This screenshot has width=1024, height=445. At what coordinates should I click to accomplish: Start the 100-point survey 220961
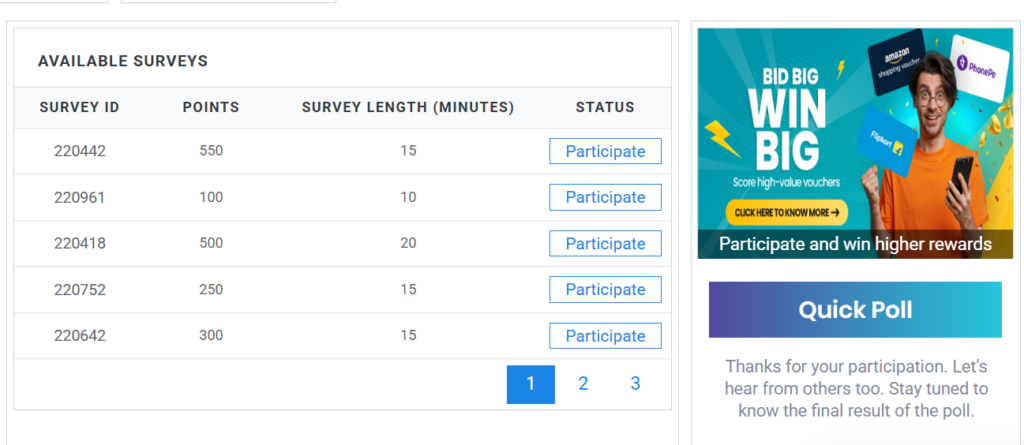point(605,197)
